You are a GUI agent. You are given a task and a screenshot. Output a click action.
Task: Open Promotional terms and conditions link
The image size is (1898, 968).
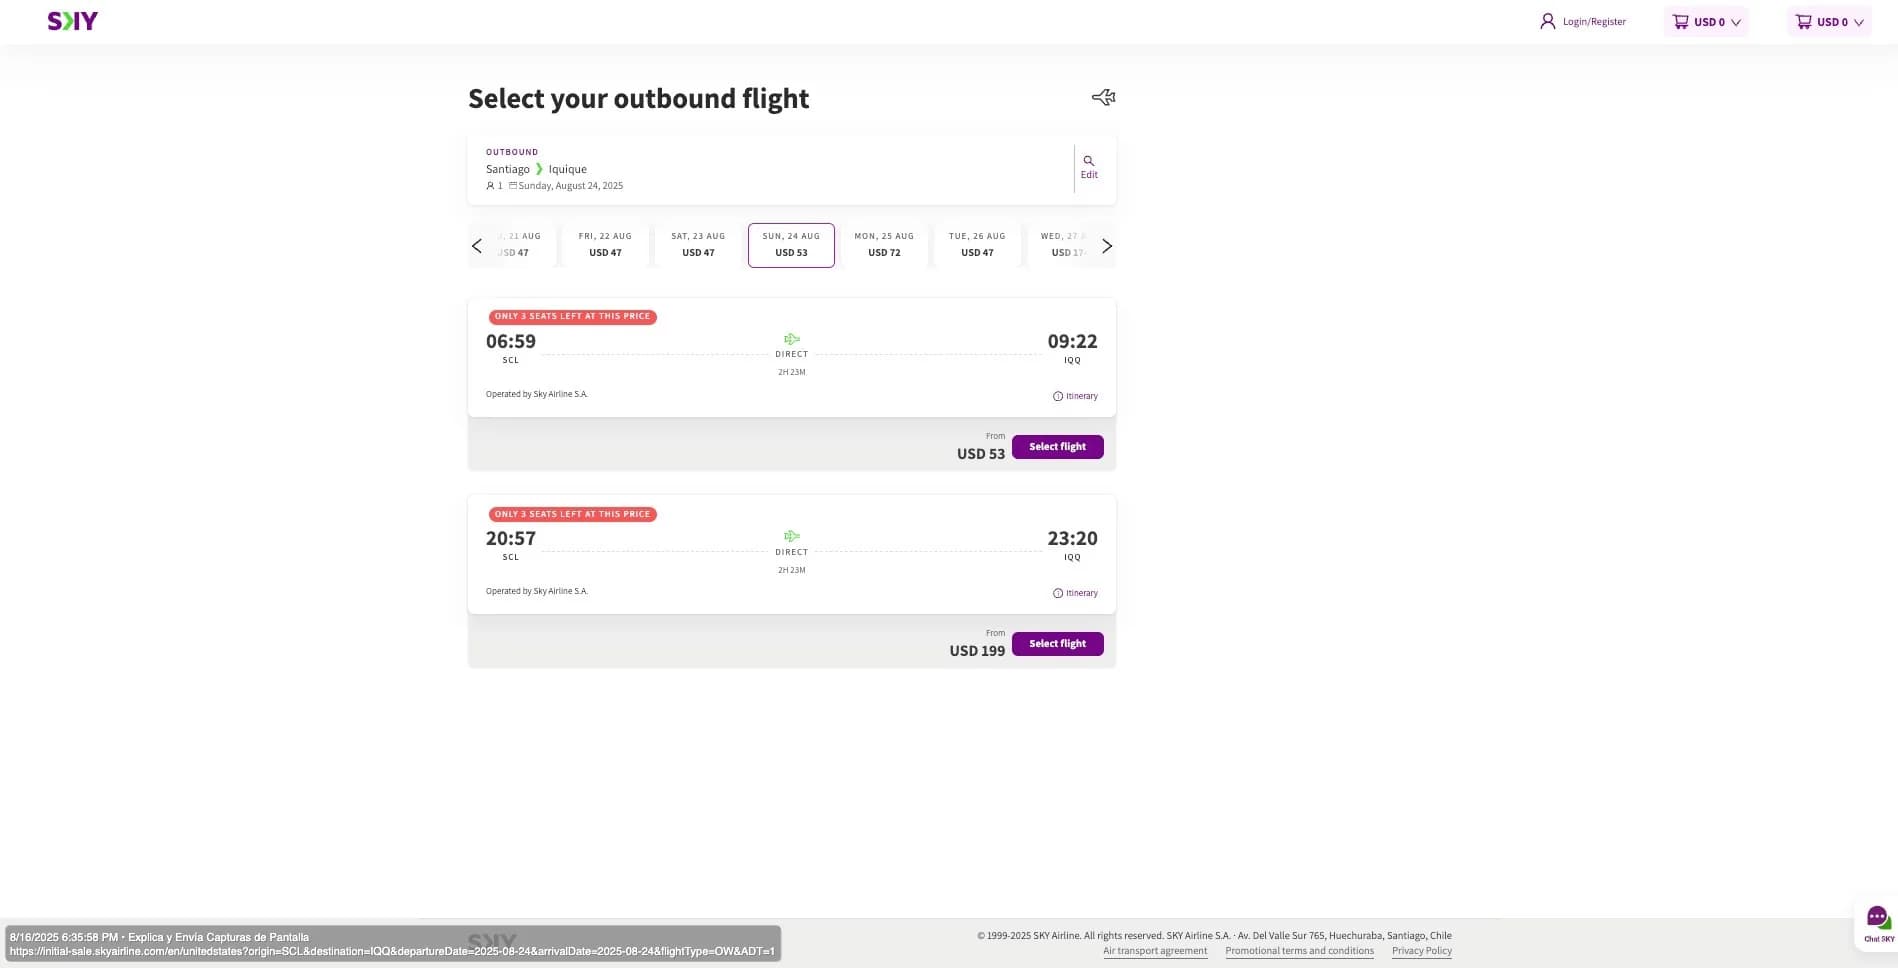(x=1299, y=951)
